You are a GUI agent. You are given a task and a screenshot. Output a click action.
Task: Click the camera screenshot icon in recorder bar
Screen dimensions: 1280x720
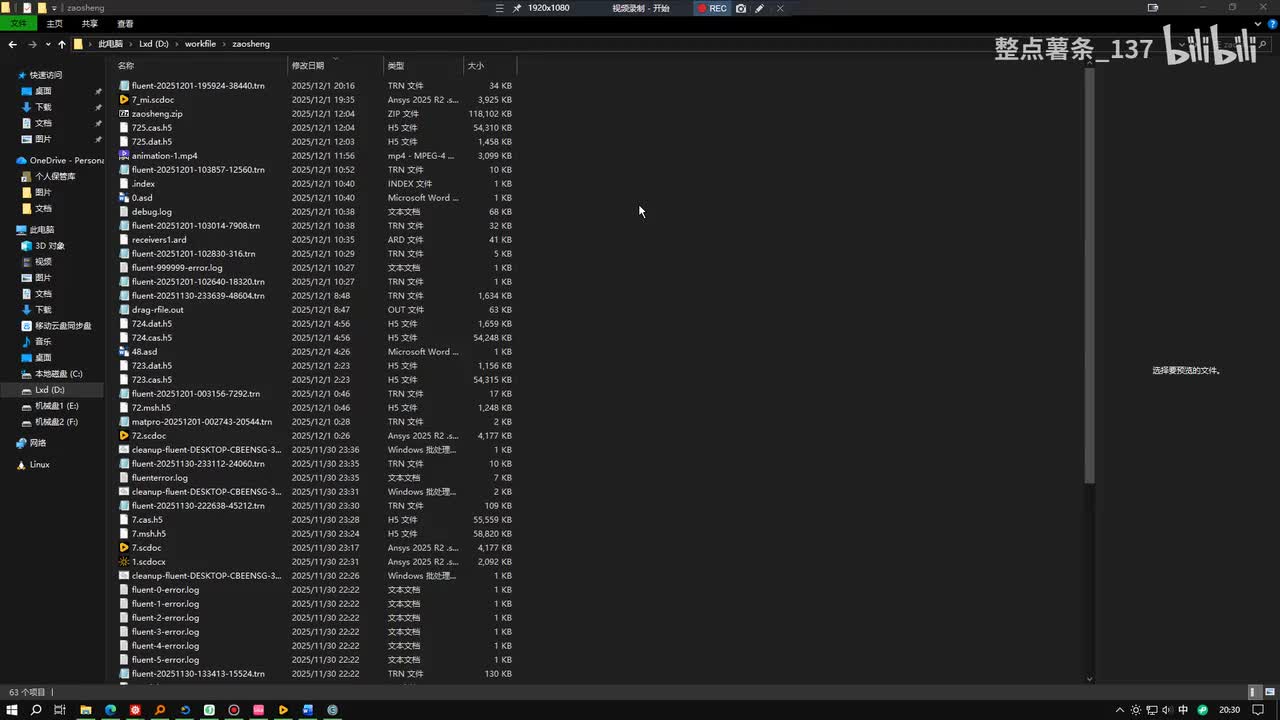pos(741,8)
